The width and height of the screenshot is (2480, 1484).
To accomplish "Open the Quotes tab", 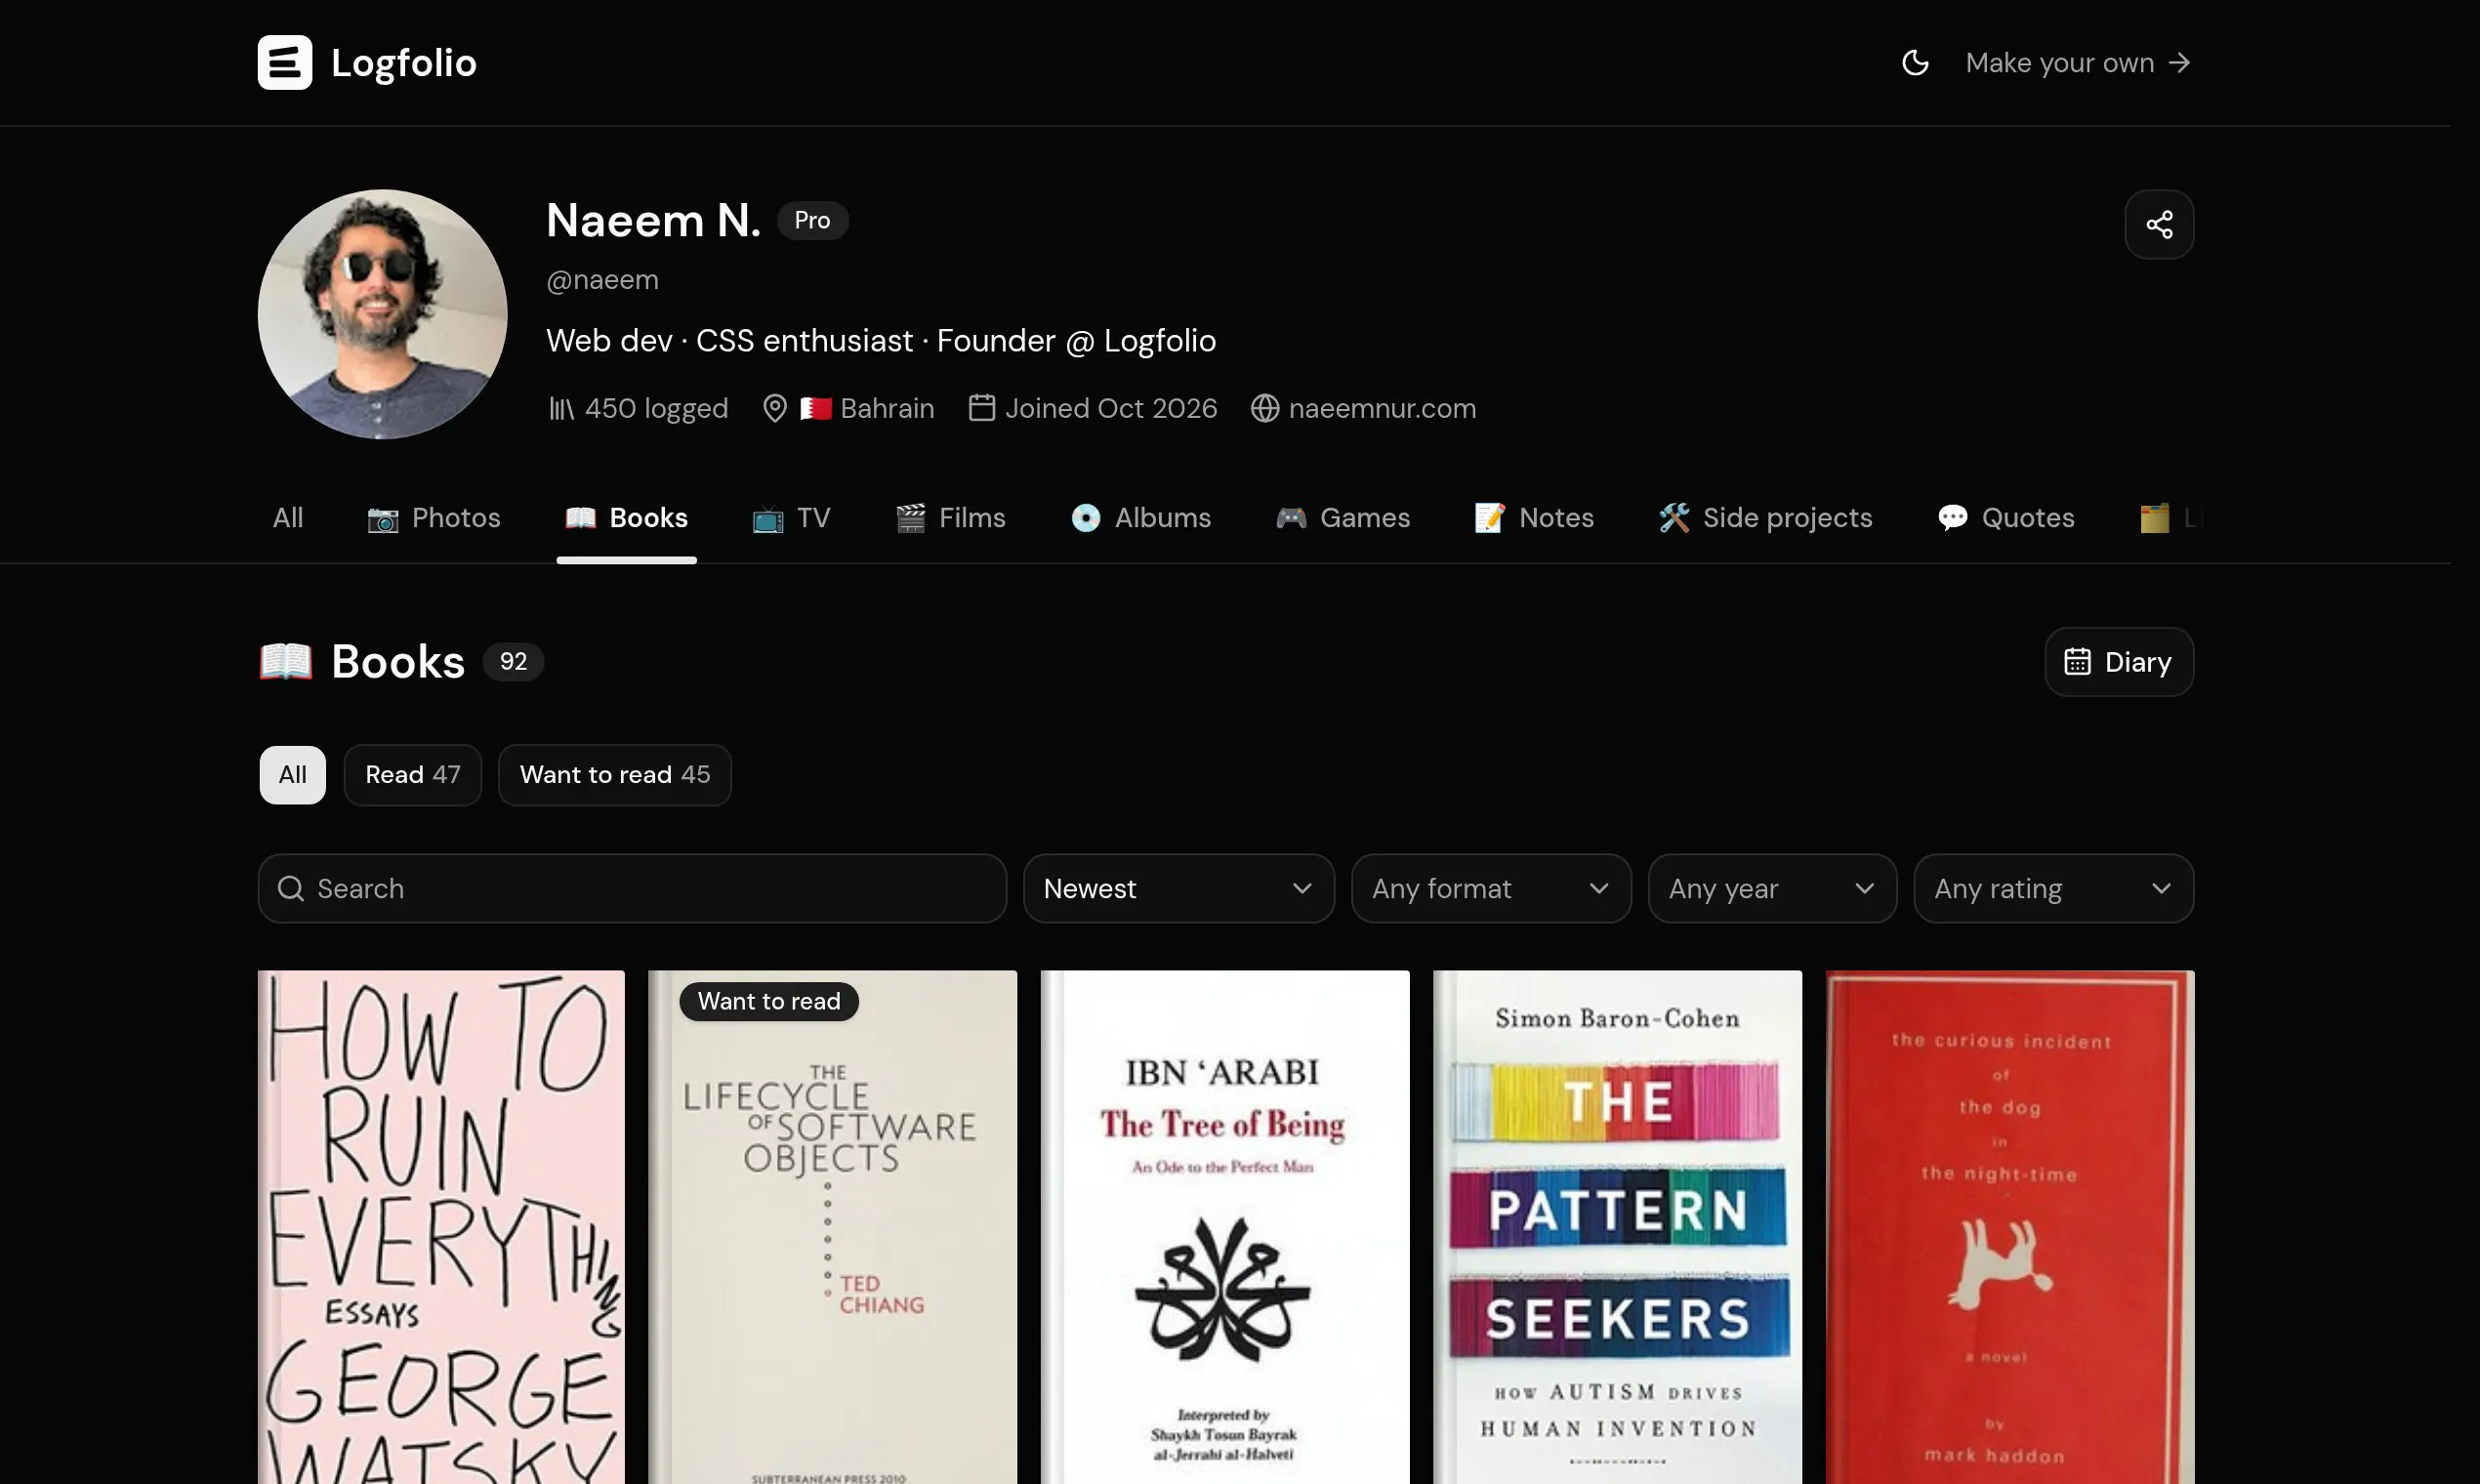I will coord(2005,518).
